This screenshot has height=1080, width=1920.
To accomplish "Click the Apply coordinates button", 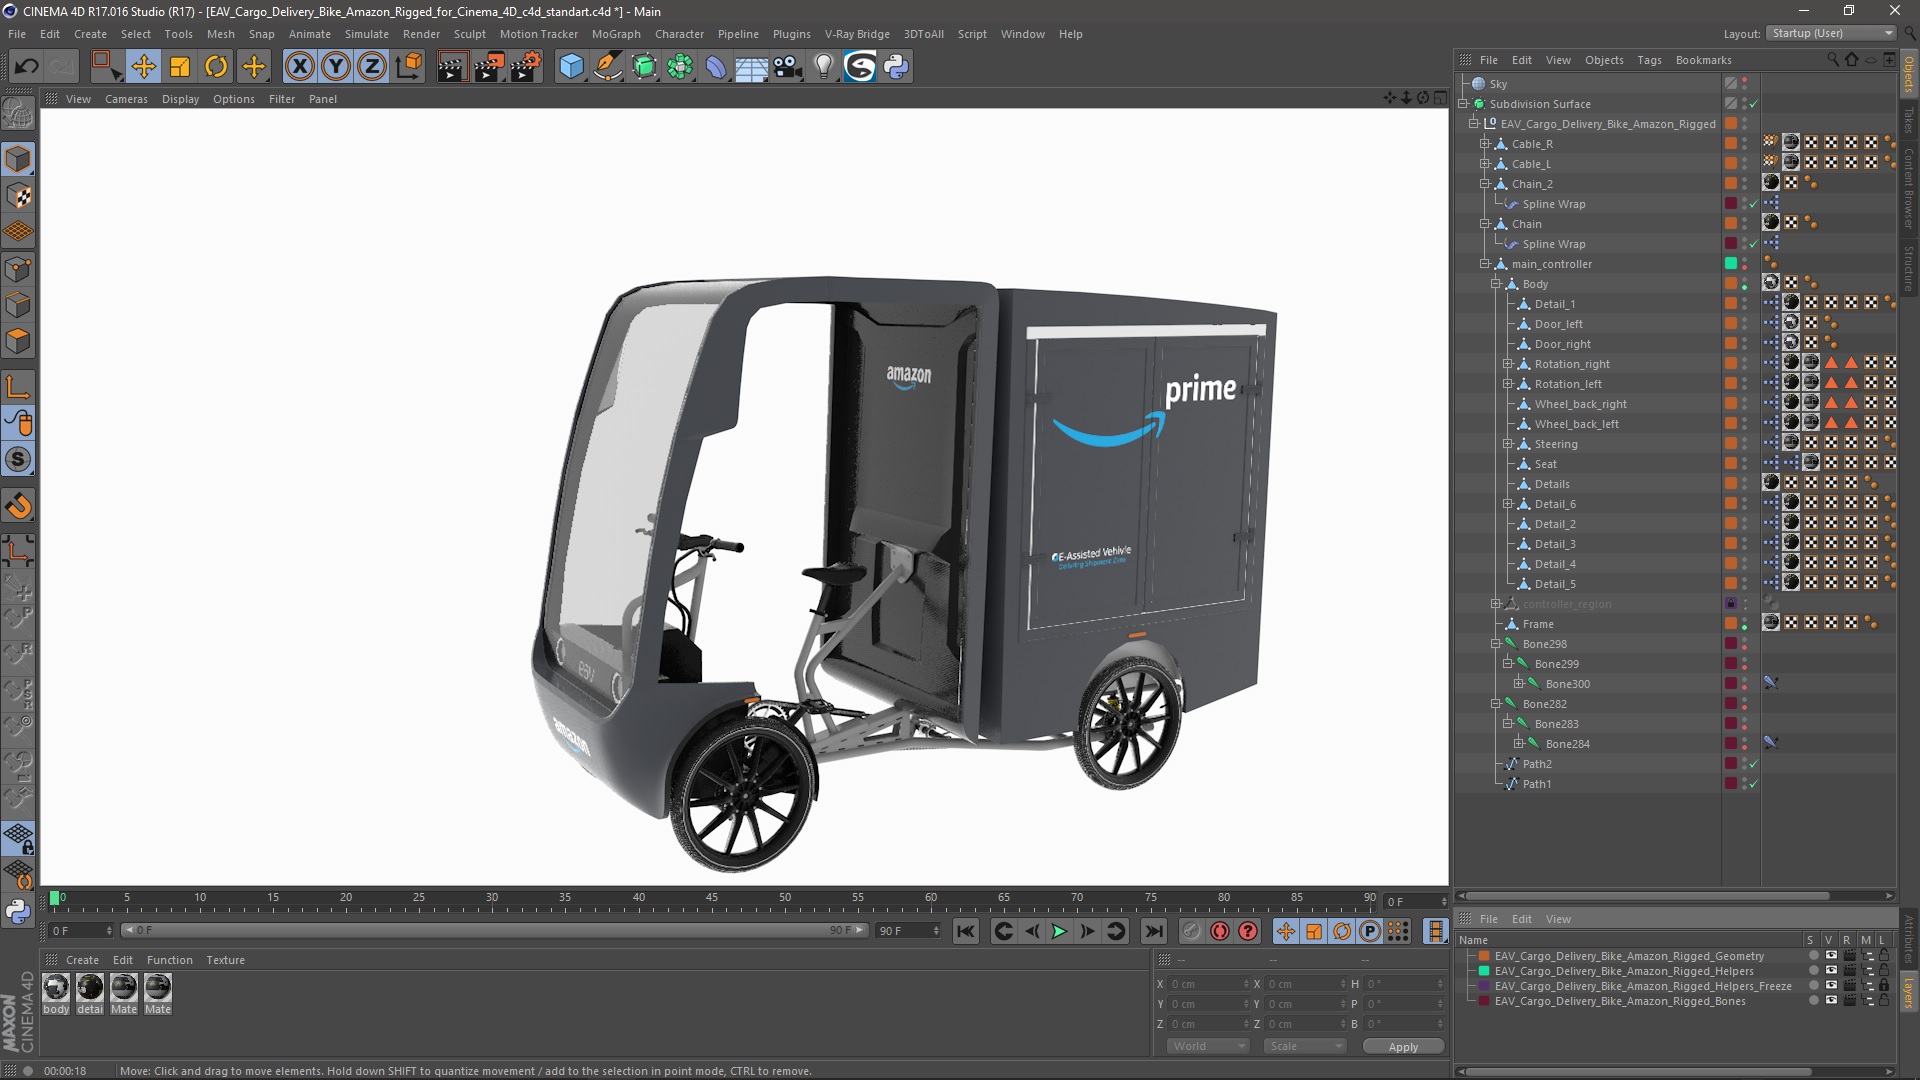I will click(1403, 1047).
